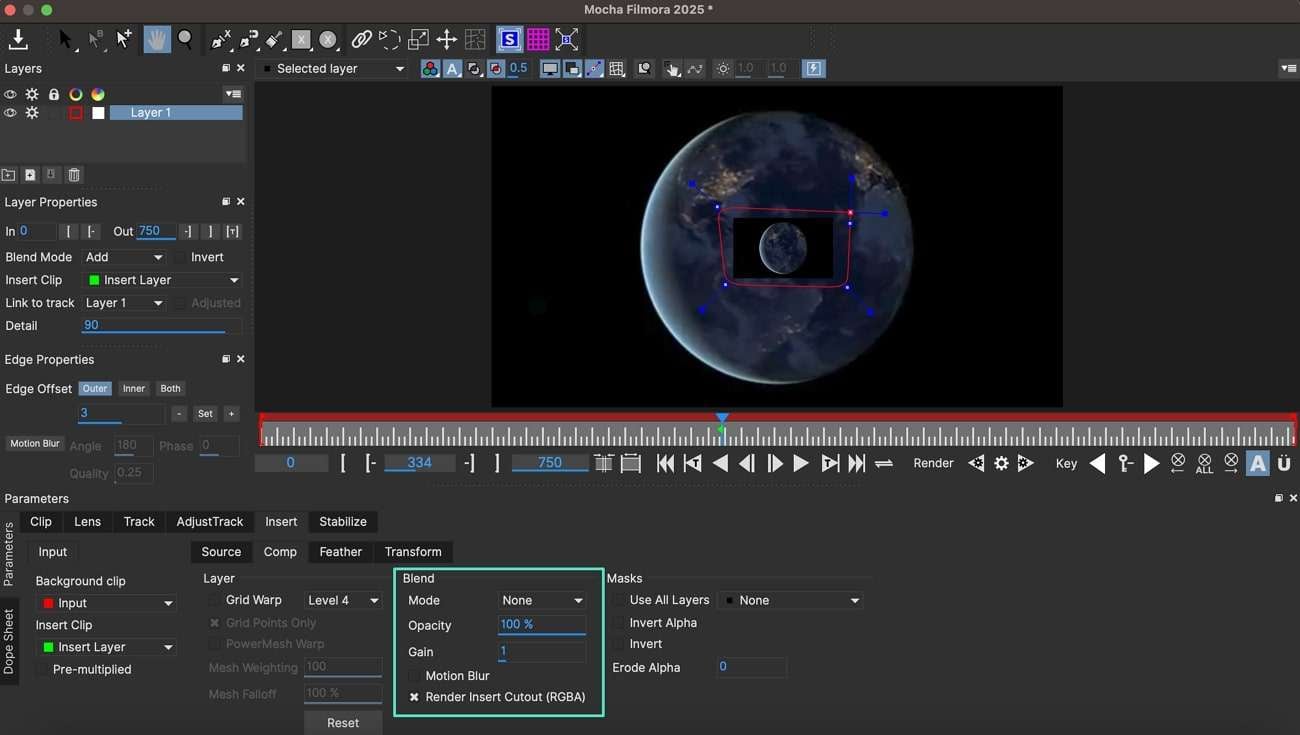Open Grid Warp Level 4 dropdown
This screenshot has height=735, width=1300.
tap(343, 600)
